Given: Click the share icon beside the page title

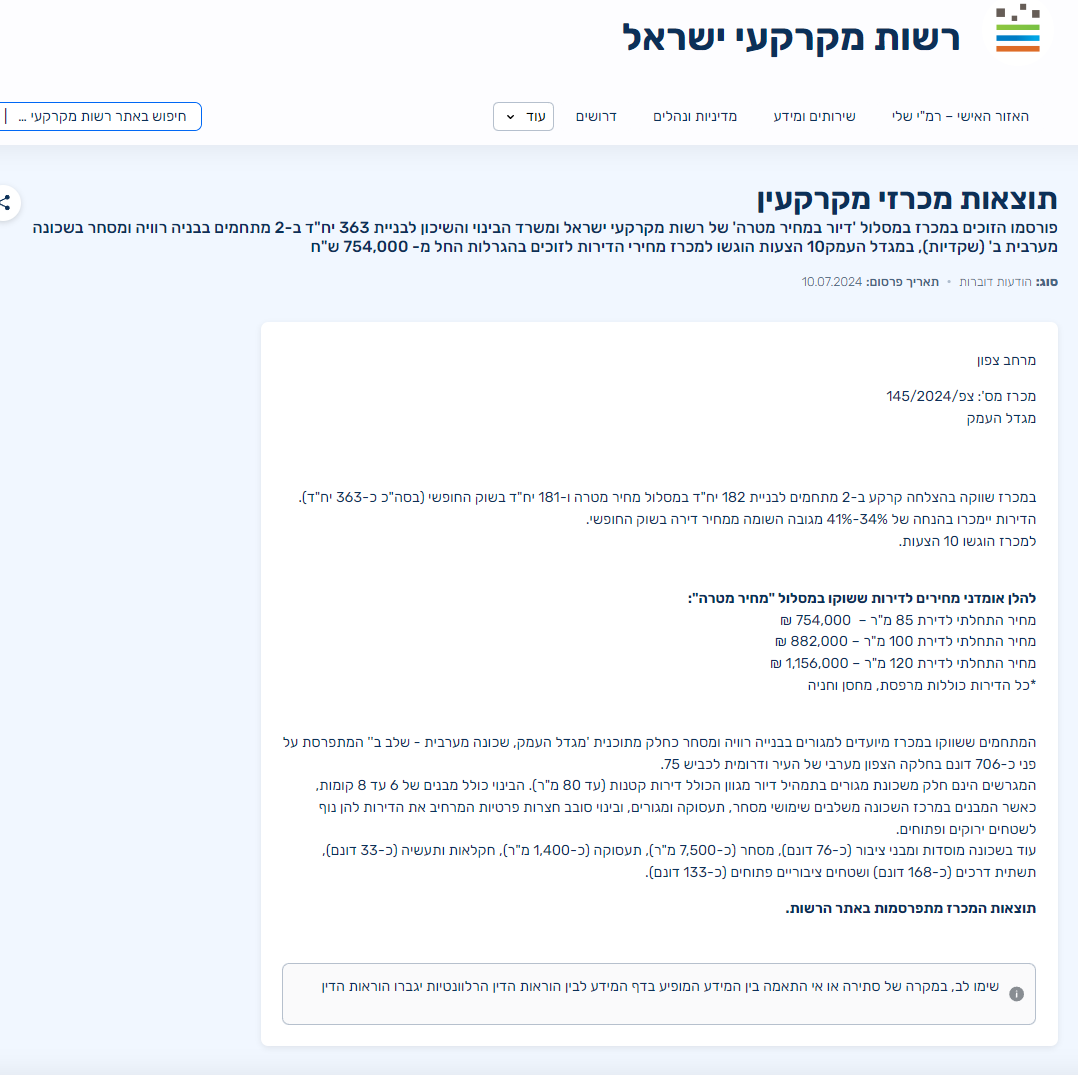Looking at the screenshot, I should tap(6, 203).
